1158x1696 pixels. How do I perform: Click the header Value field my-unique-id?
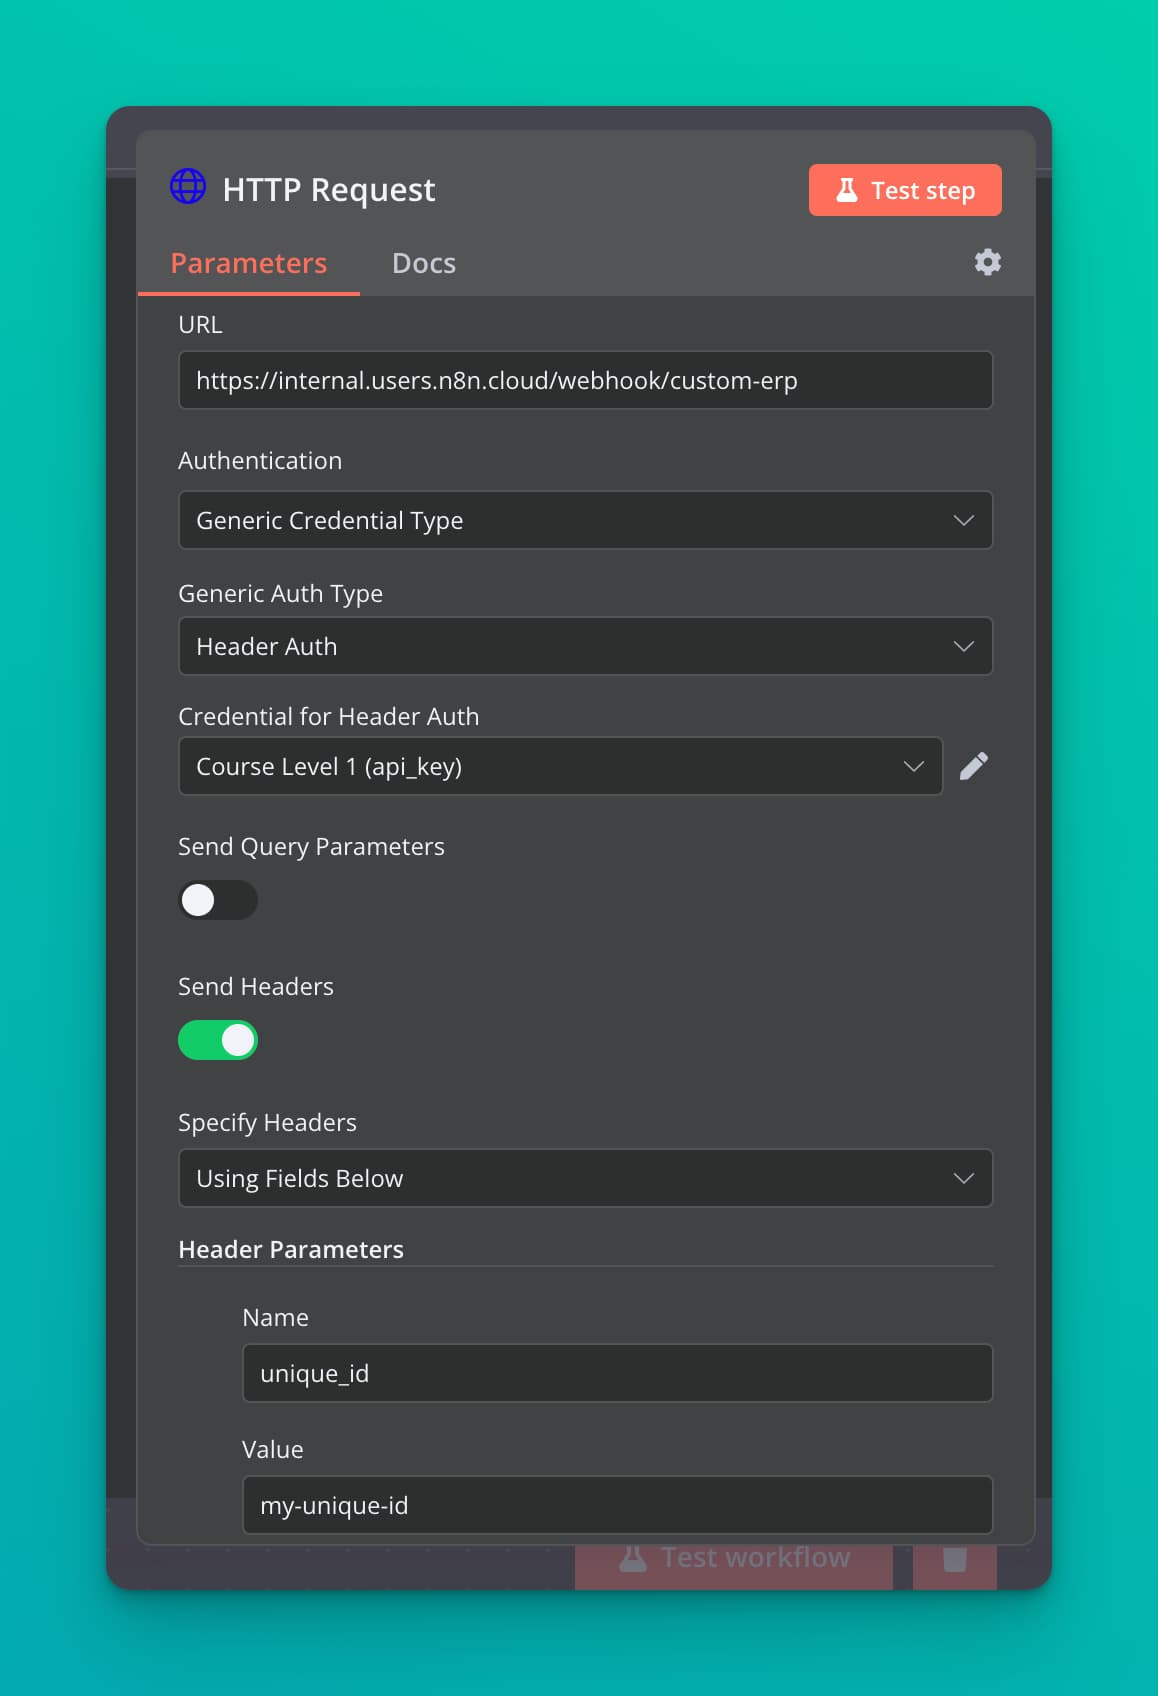(x=618, y=1505)
